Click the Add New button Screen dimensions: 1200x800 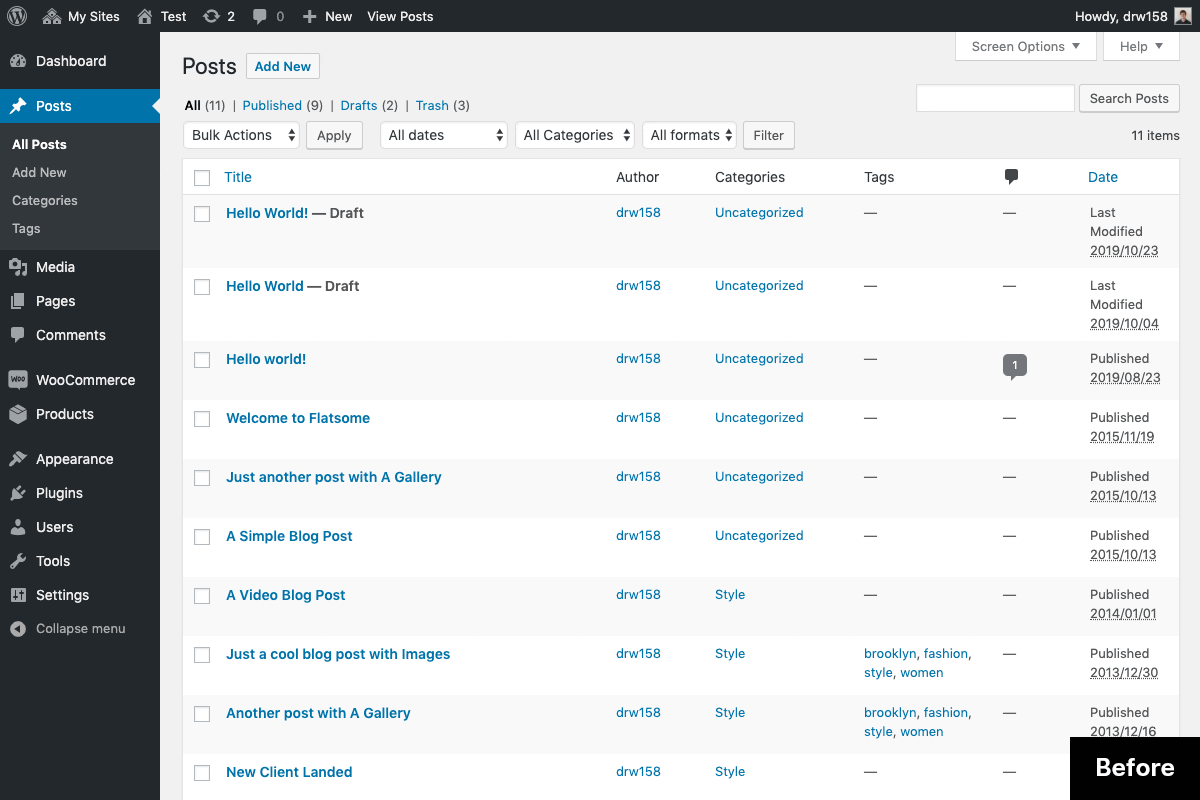pos(282,66)
